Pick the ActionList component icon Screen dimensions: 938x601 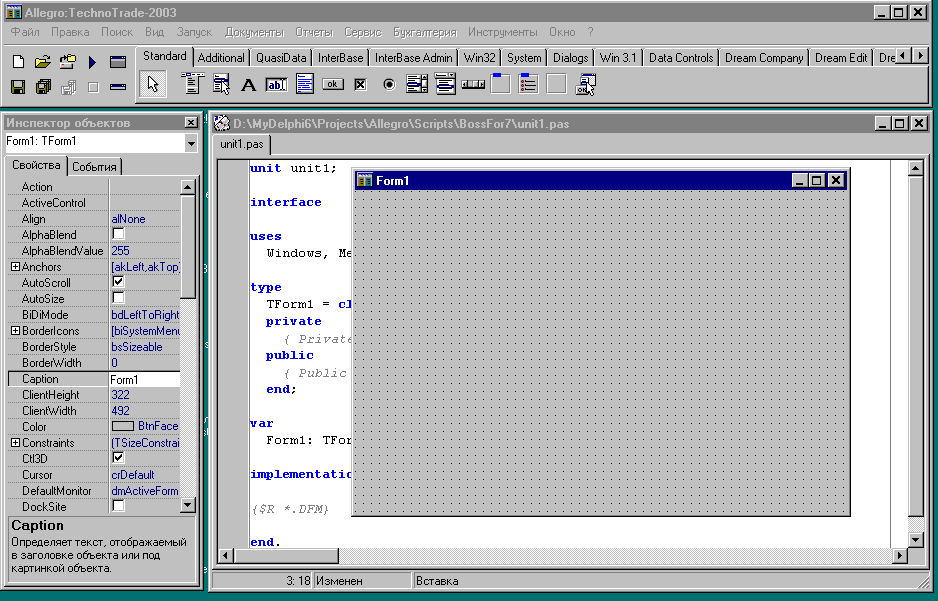tap(585, 84)
